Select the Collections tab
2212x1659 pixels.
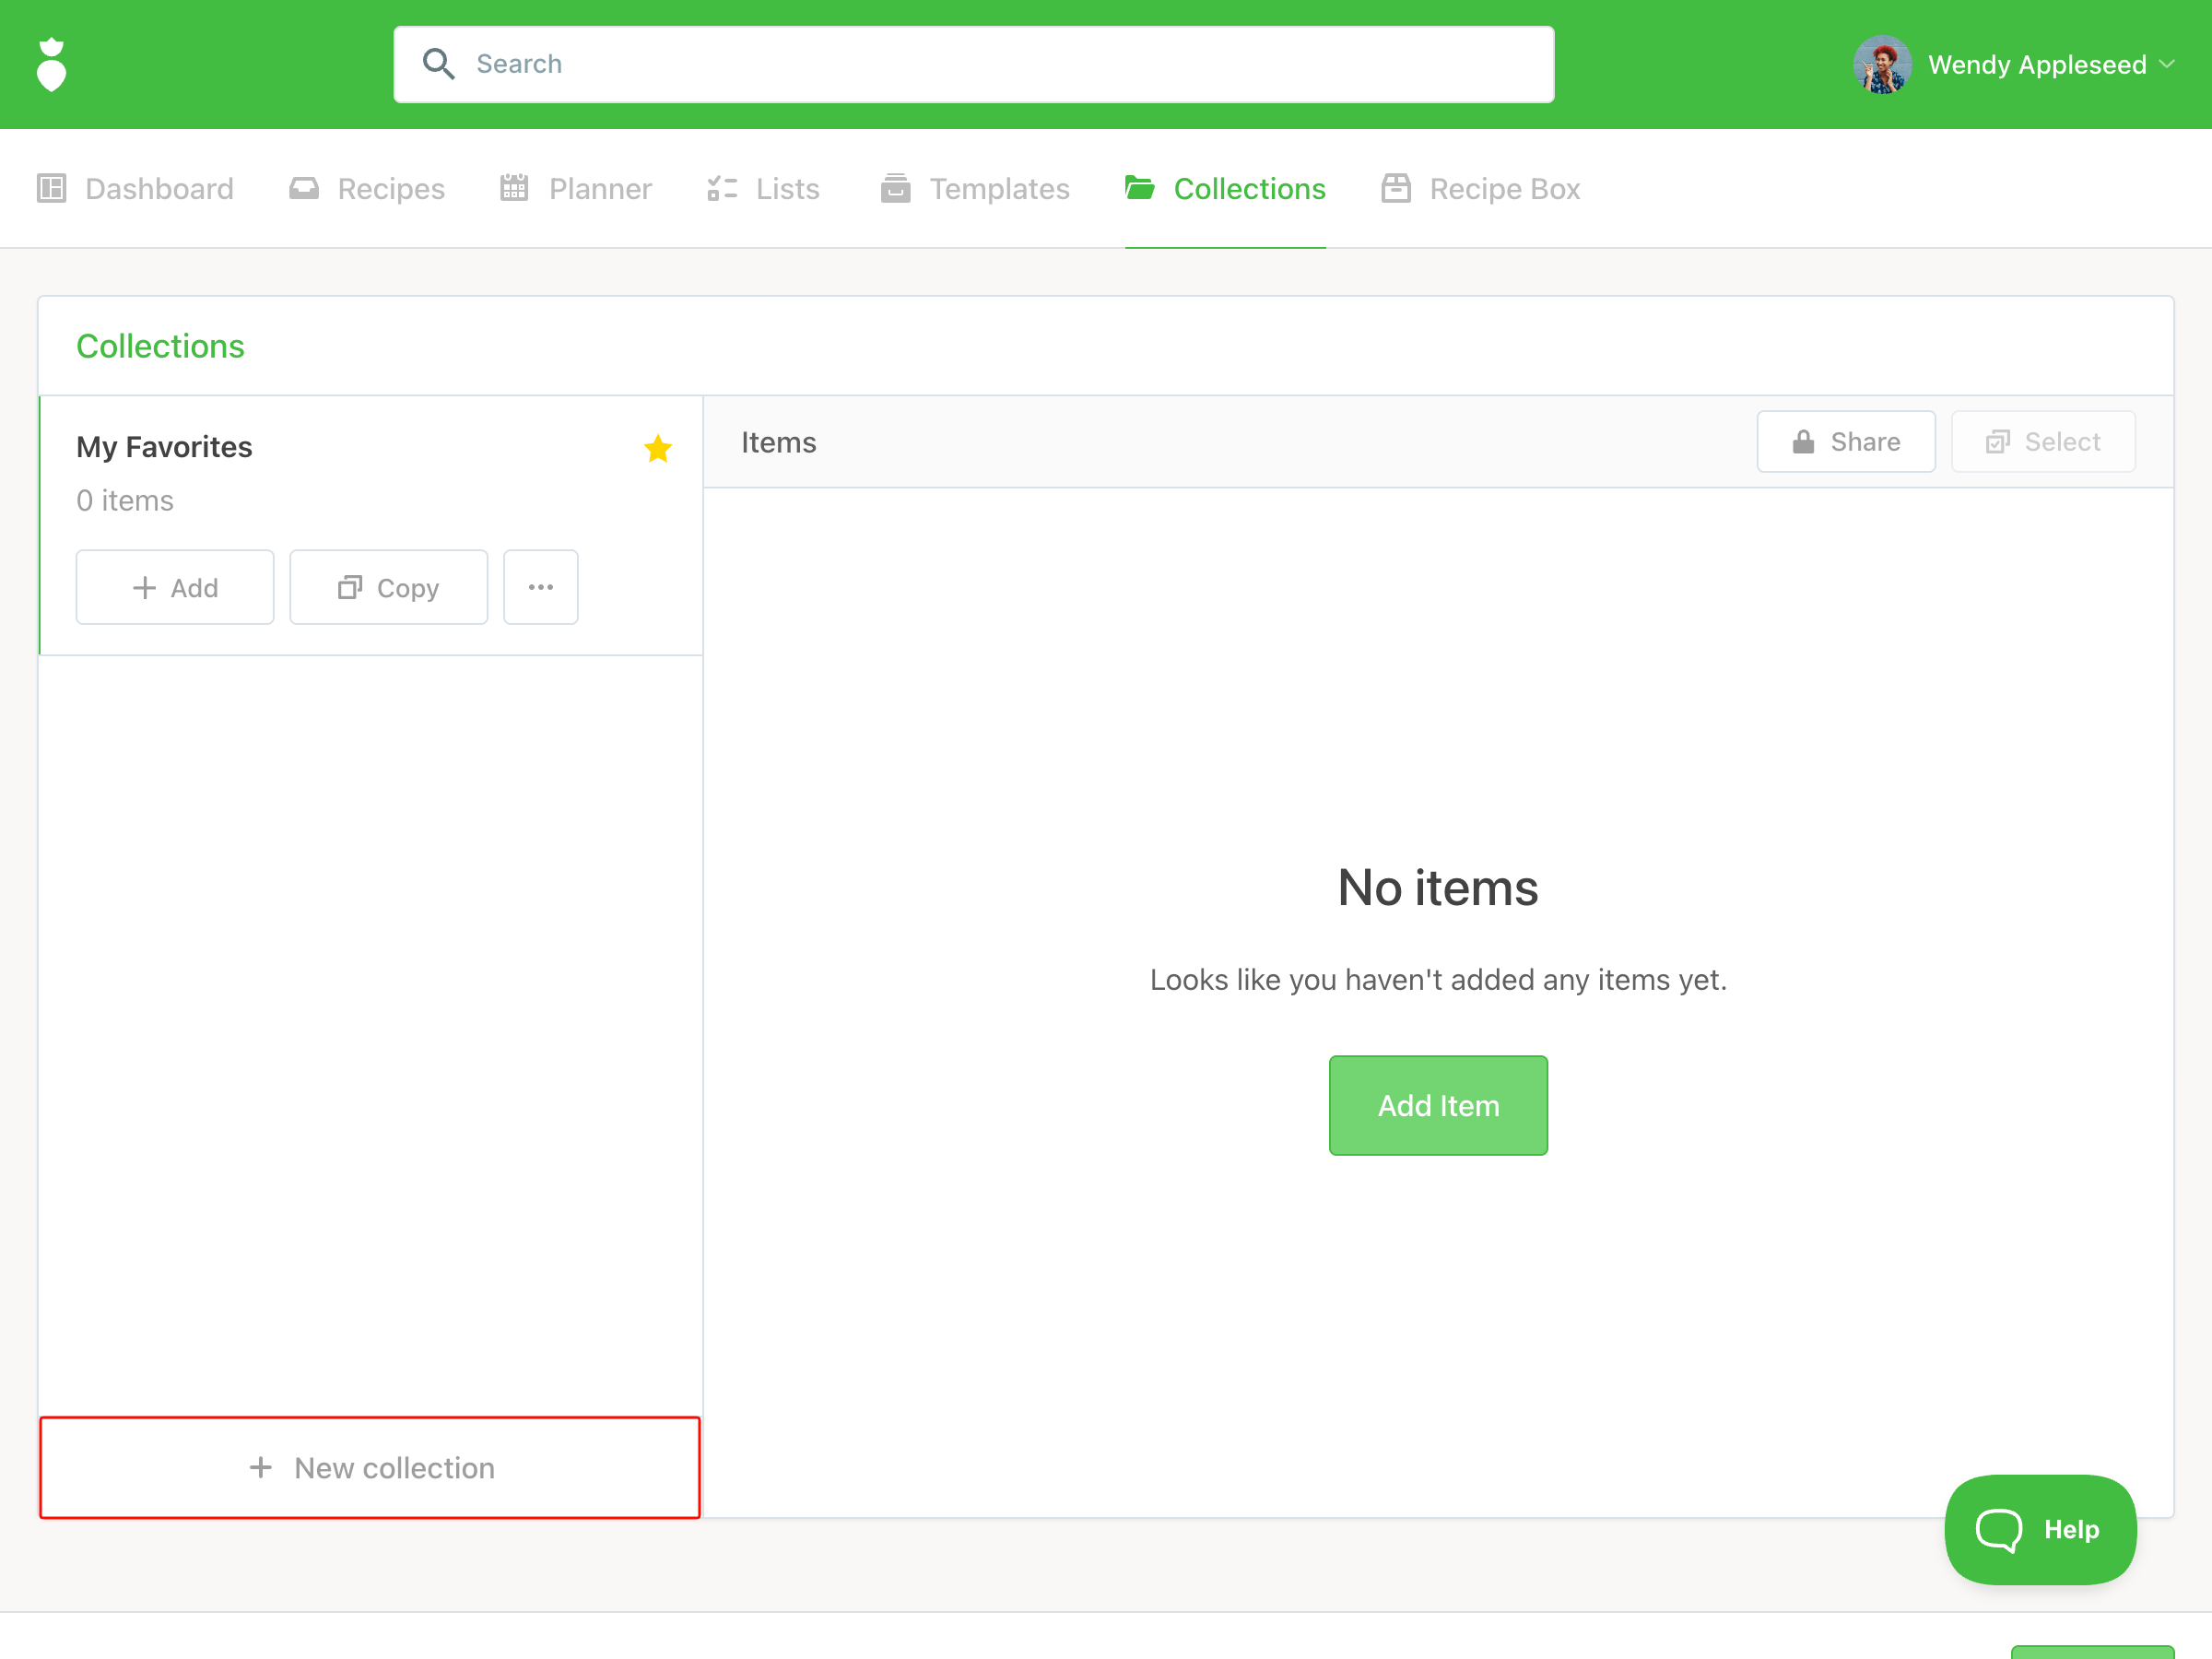click(1225, 189)
